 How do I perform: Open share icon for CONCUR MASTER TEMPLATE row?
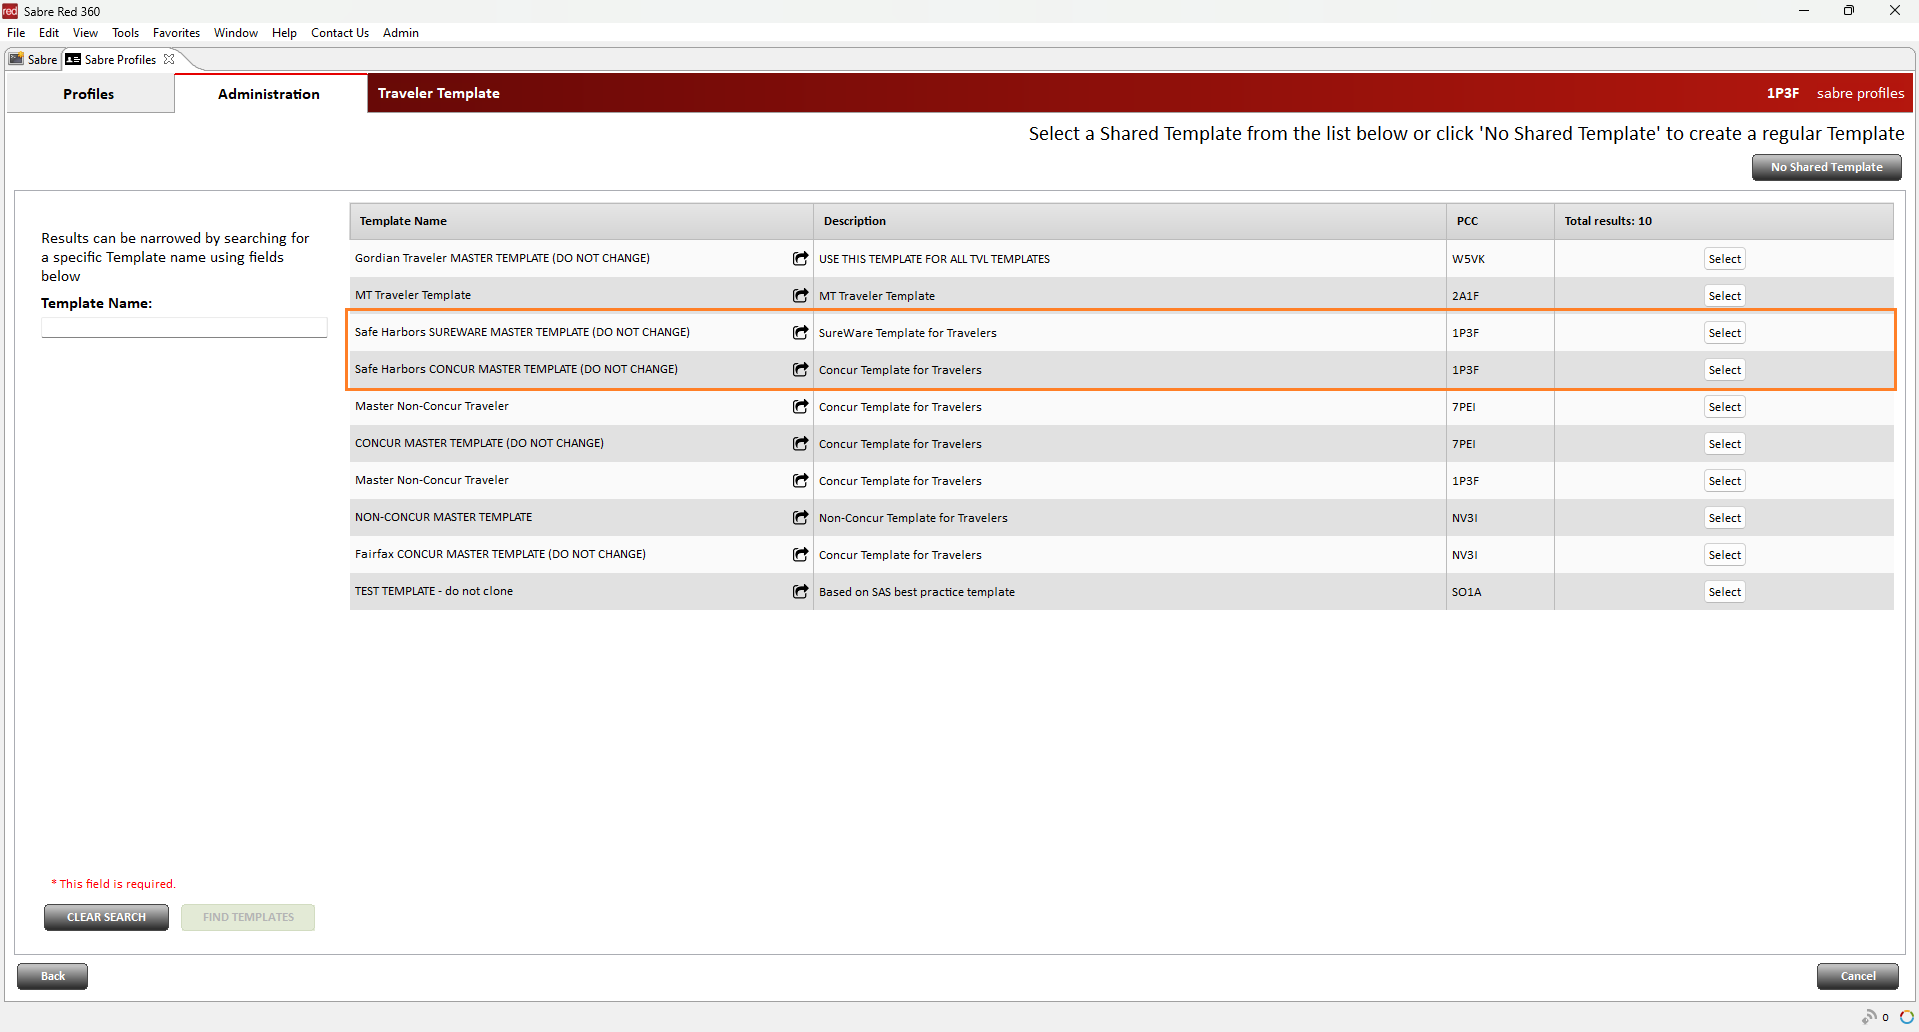[x=800, y=443]
